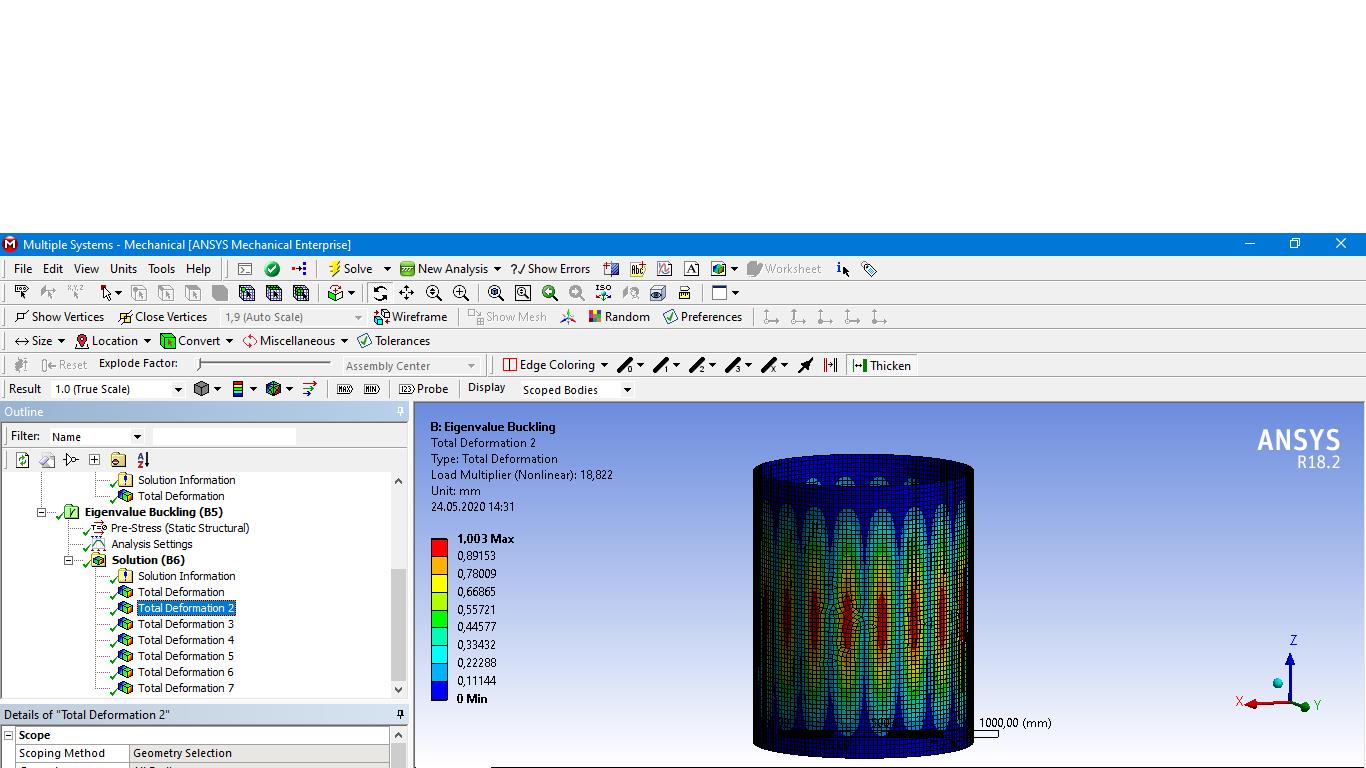Collapse the Eigenvalue Buckling (B5) tree node
1366x768 pixels.
pos(42,512)
